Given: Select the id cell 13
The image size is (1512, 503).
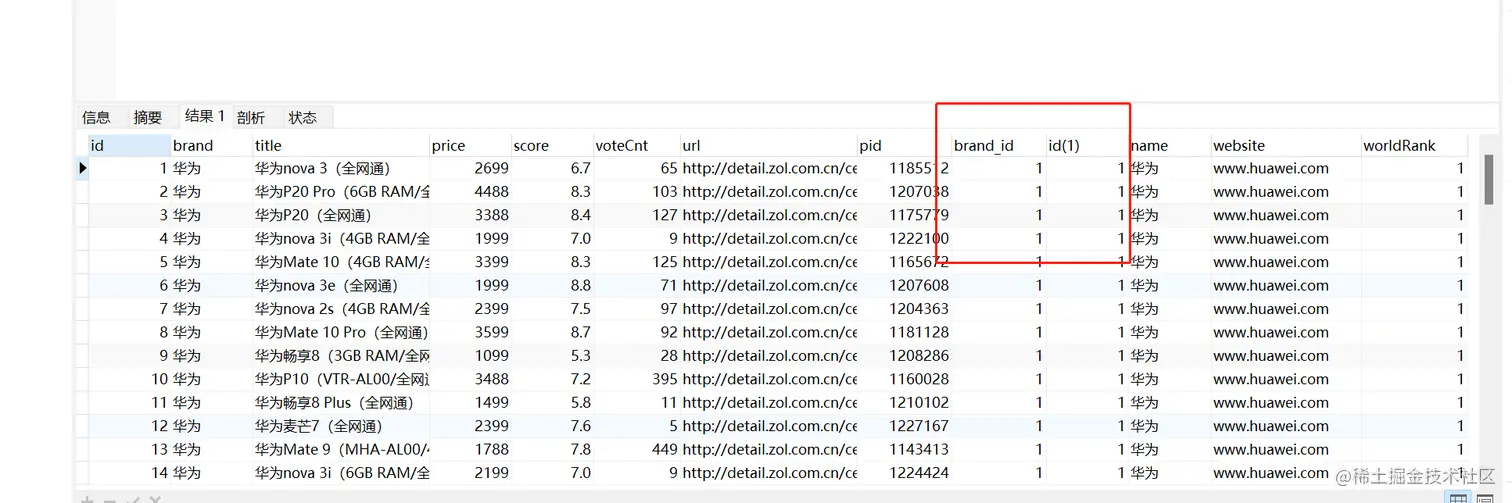Looking at the screenshot, I should click(x=129, y=450).
